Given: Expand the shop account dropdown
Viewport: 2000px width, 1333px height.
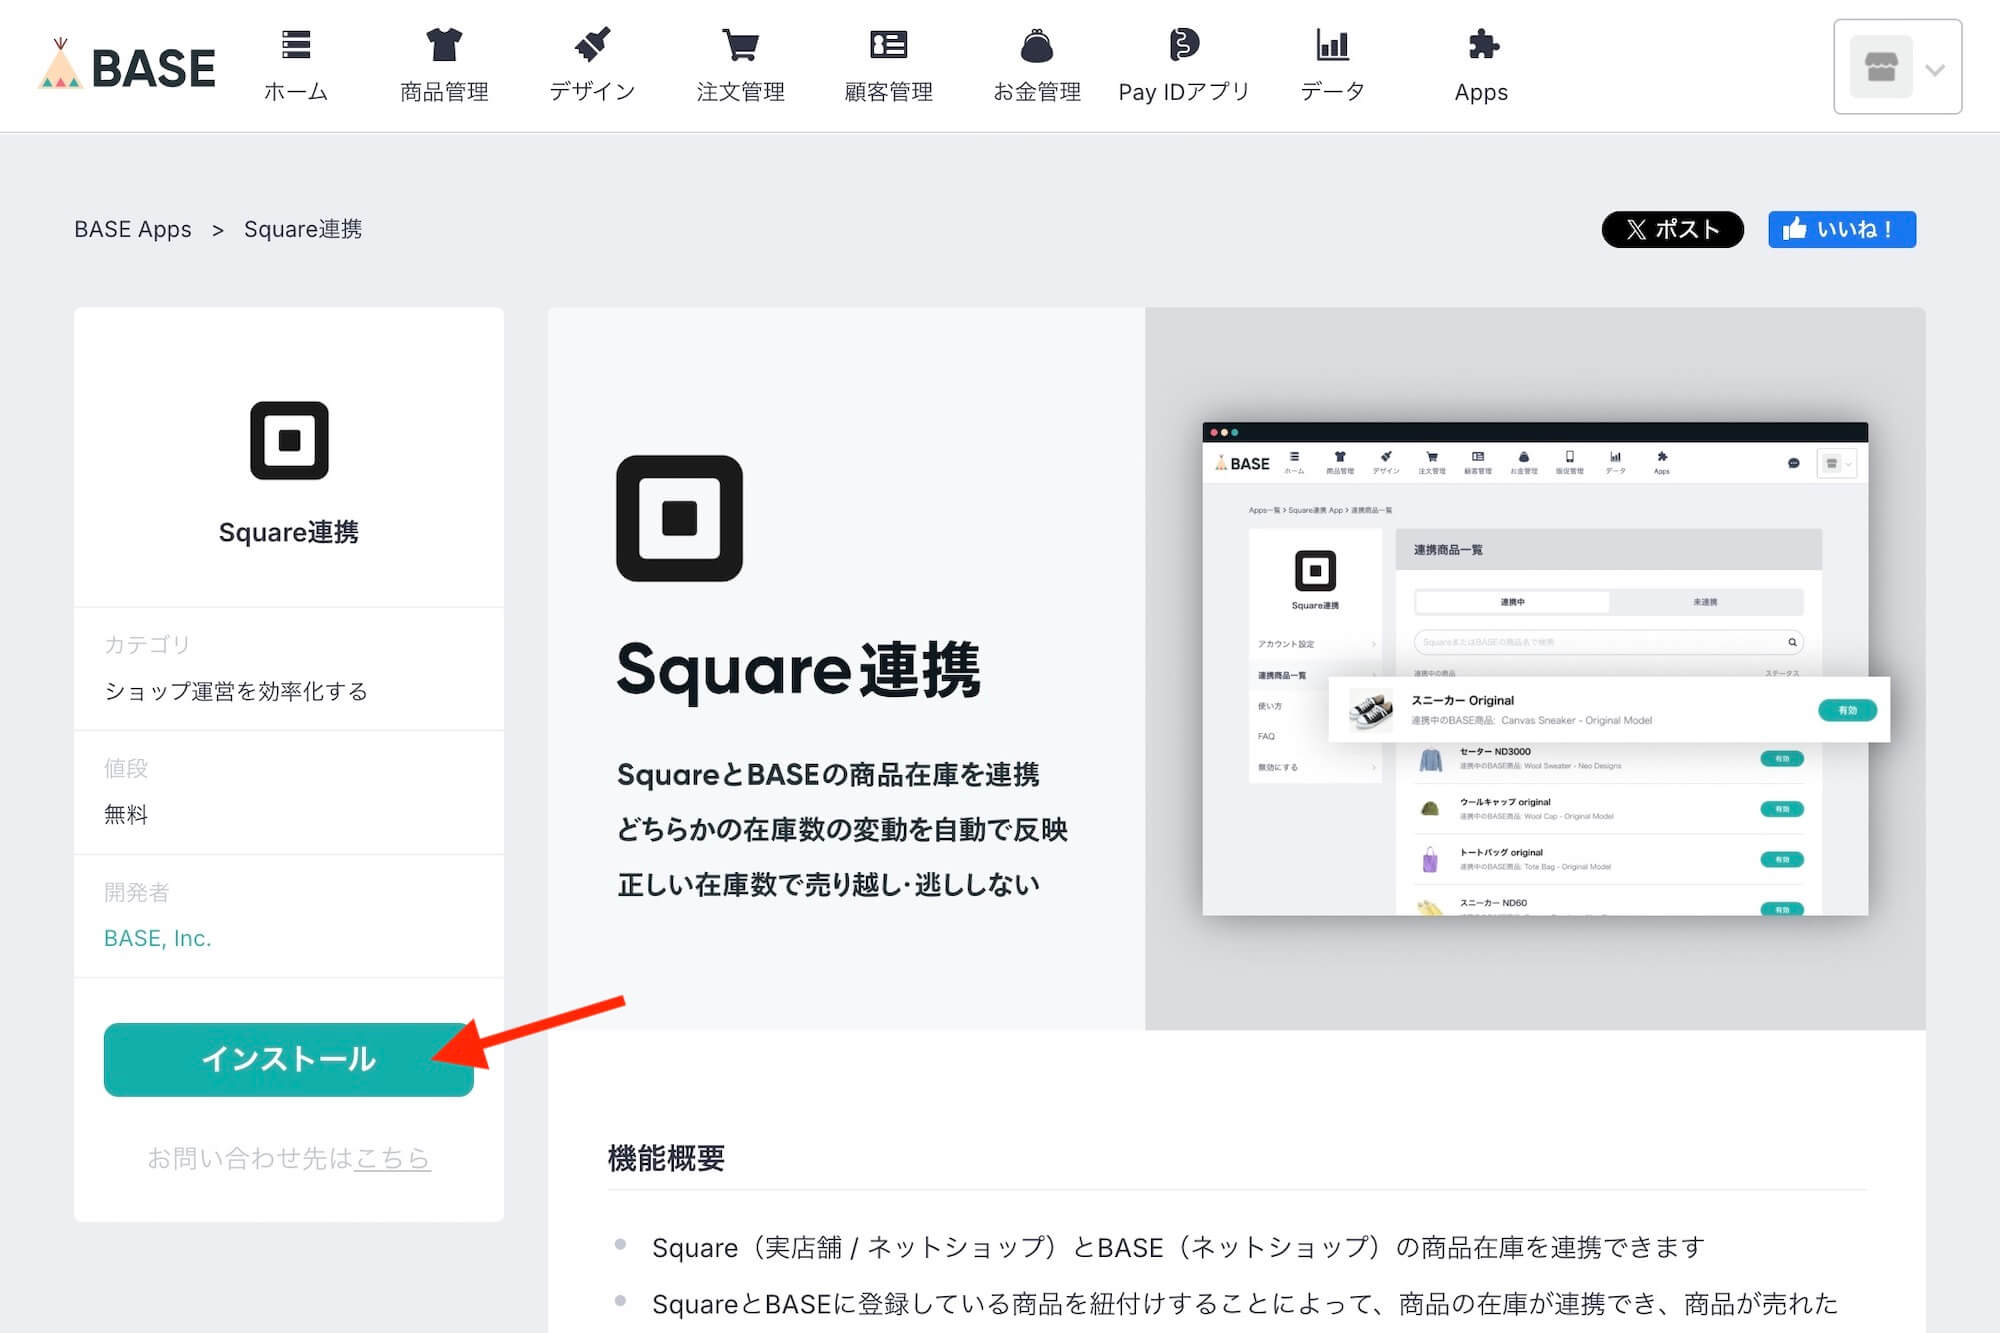Looking at the screenshot, I should point(1935,69).
